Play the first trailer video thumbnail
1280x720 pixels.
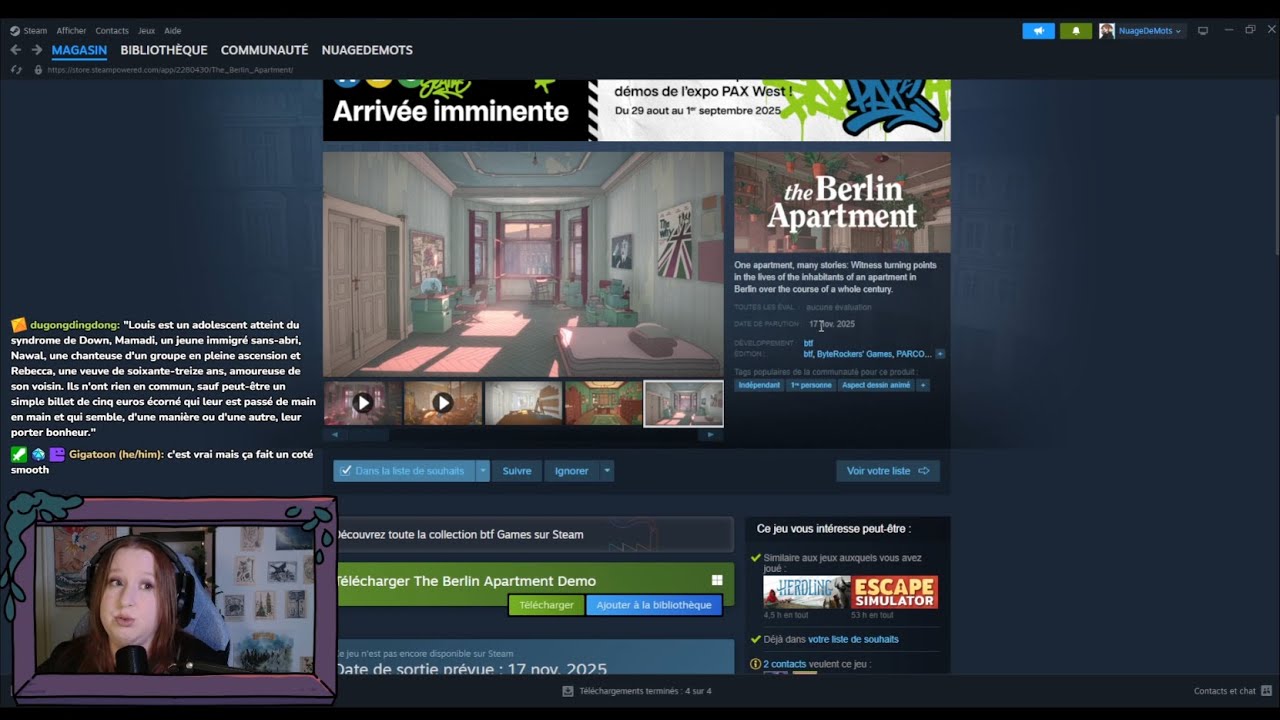pyautogui.click(x=362, y=403)
